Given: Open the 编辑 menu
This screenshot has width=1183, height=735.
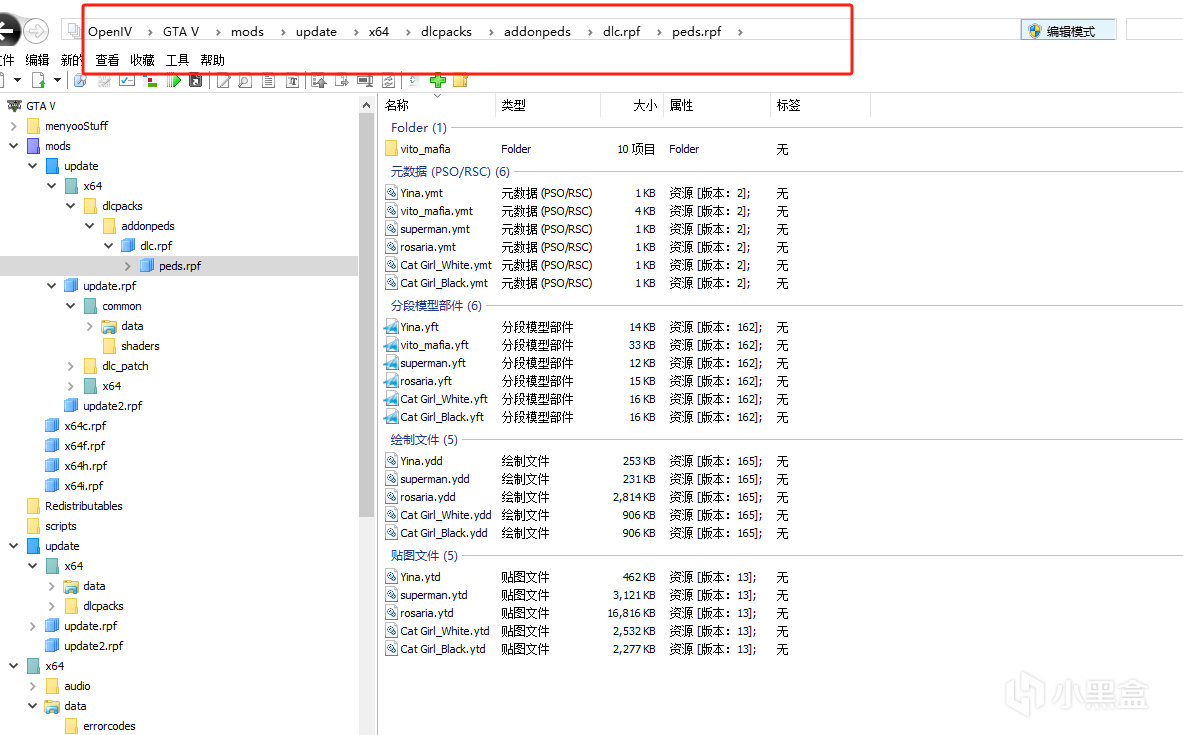Looking at the screenshot, I should coord(37,60).
